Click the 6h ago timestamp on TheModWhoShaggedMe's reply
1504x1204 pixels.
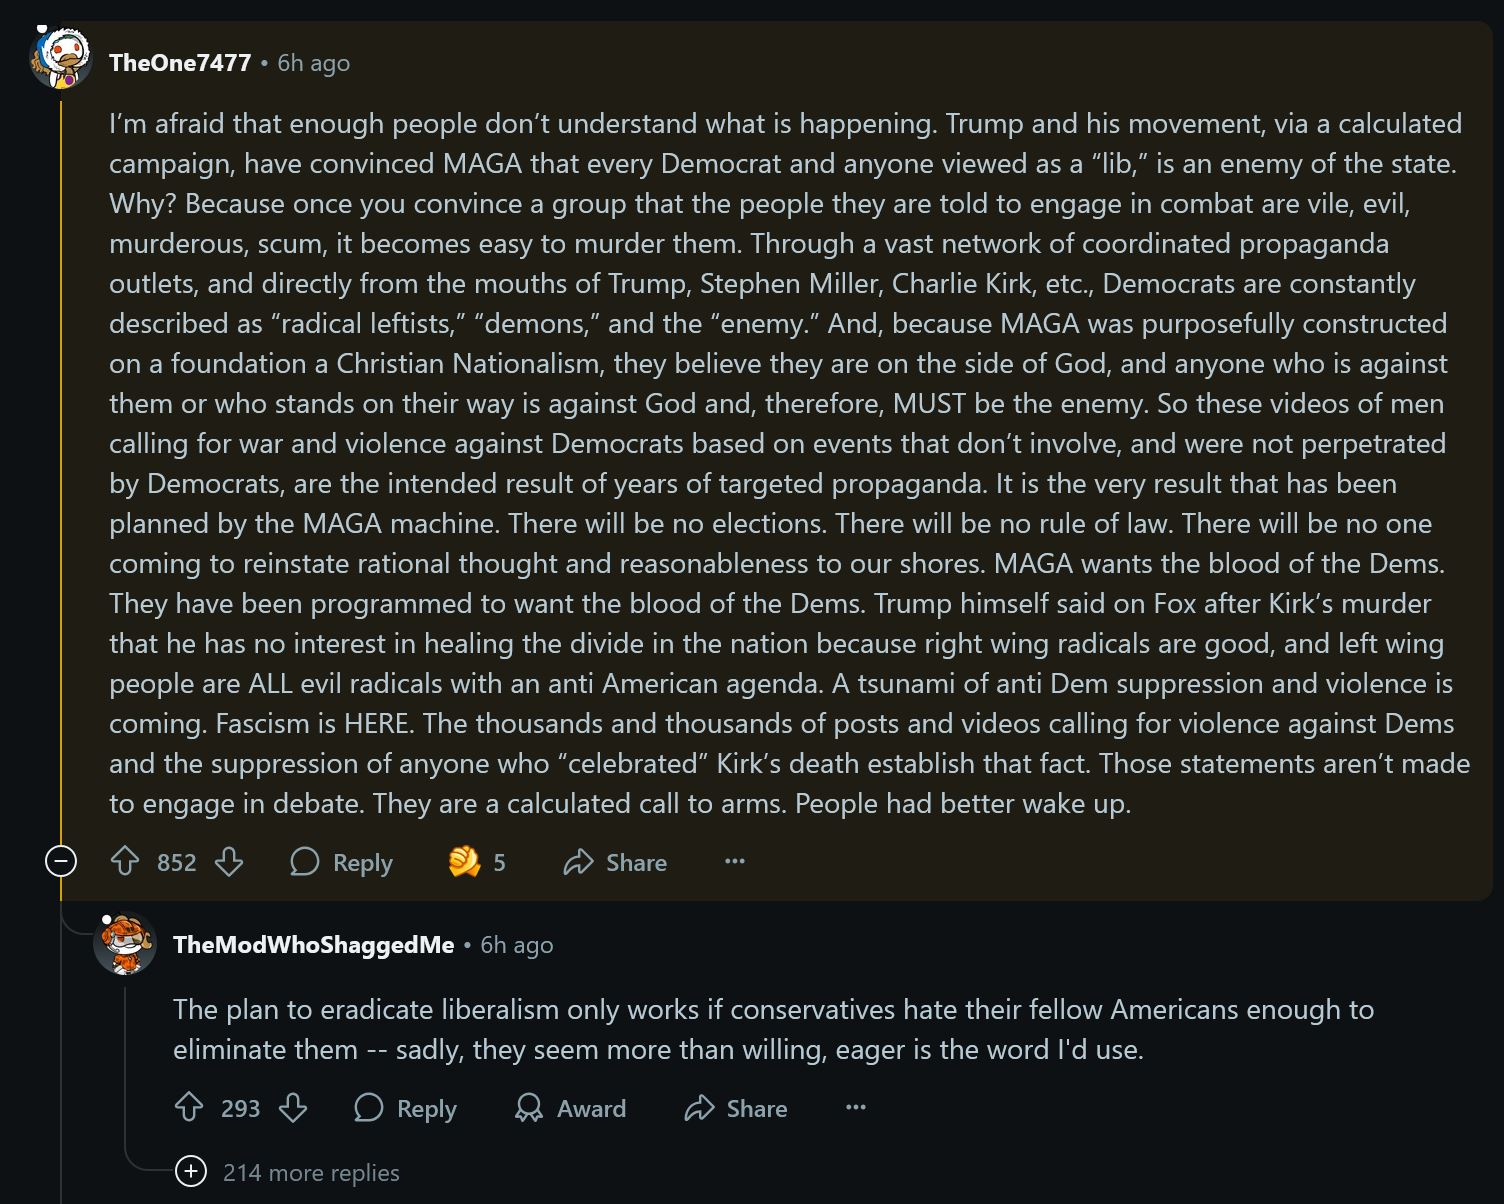[516, 945]
